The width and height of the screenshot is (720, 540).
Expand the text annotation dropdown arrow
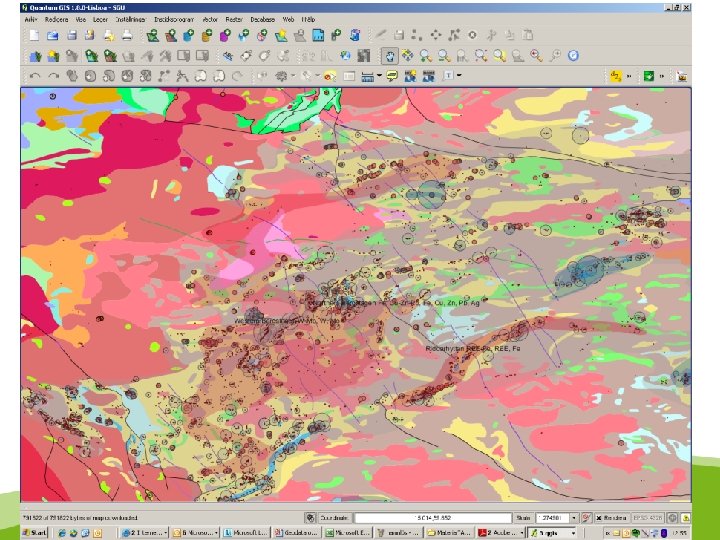click(x=460, y=75)
